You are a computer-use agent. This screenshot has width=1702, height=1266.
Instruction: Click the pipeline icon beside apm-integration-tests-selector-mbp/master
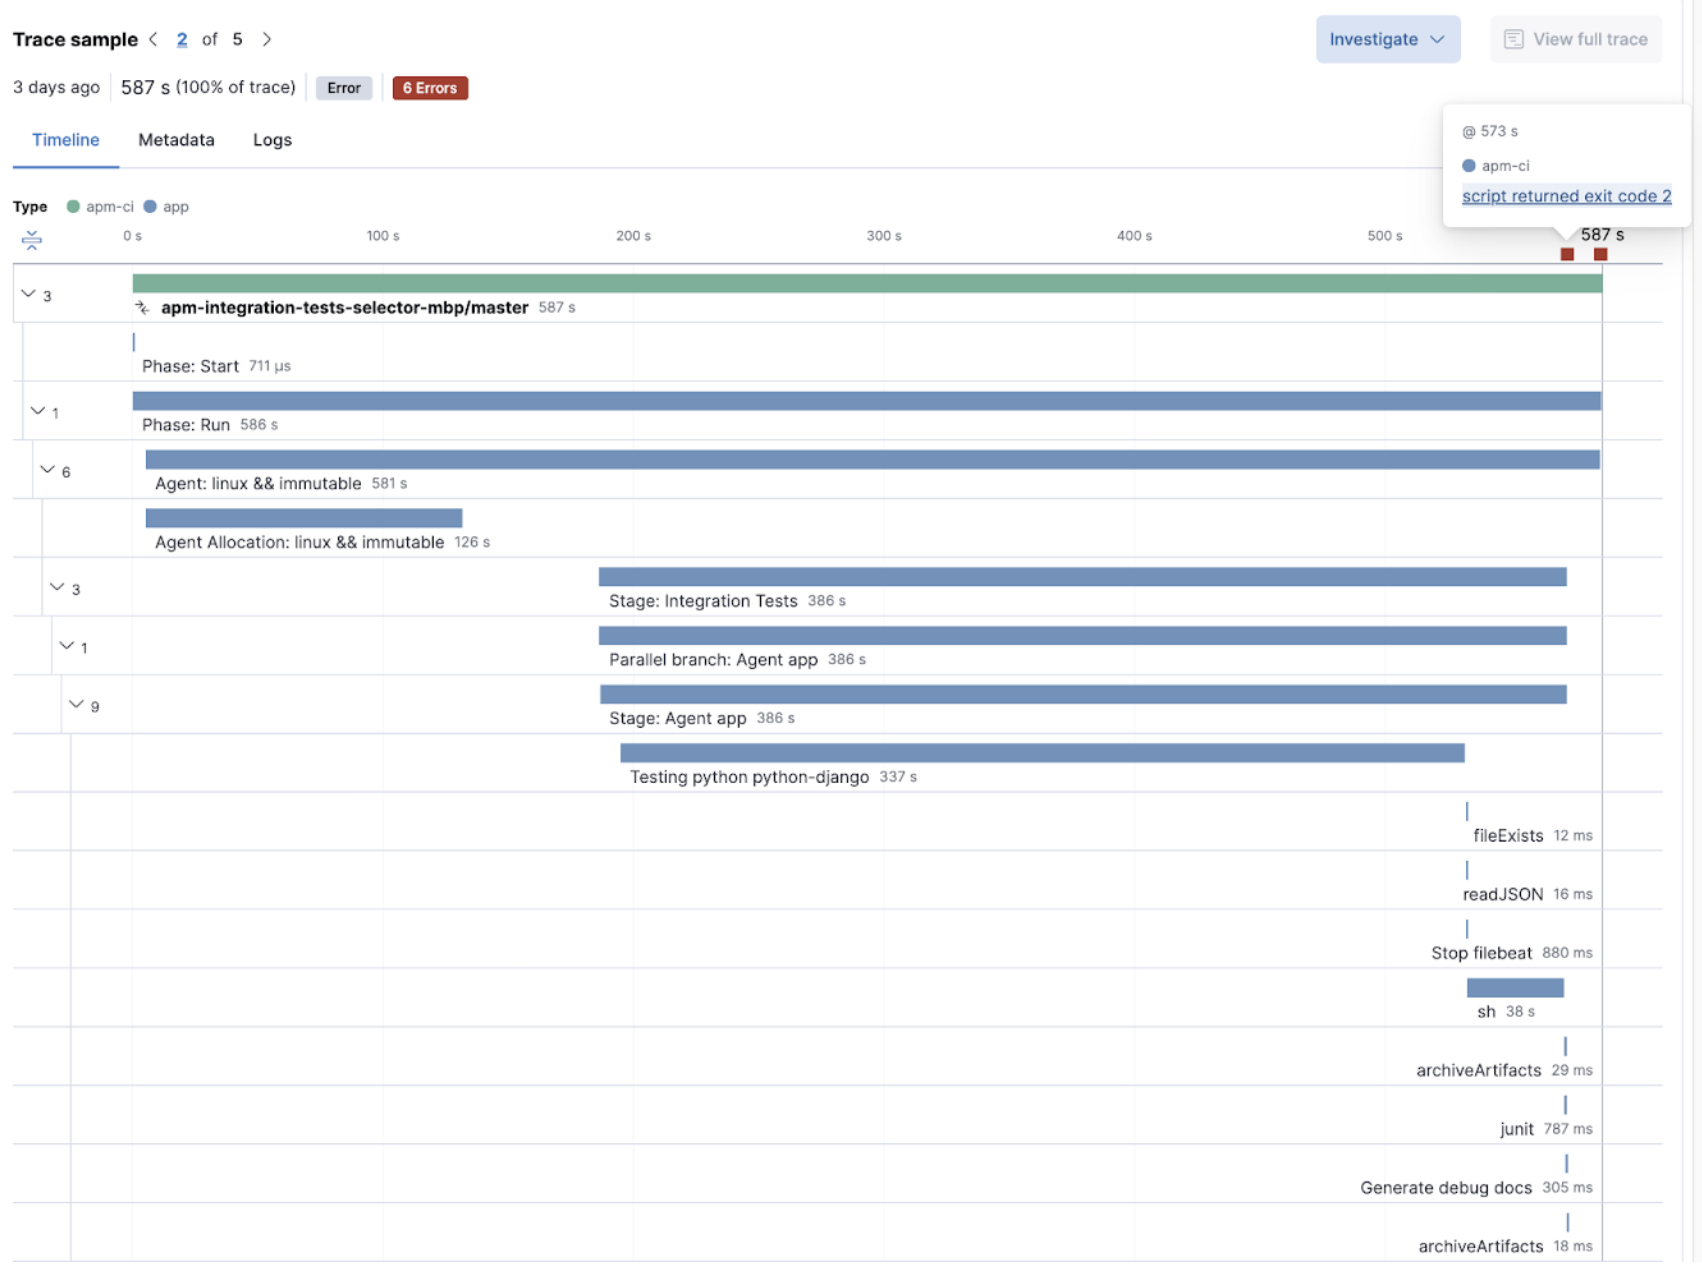coord(142,307)
